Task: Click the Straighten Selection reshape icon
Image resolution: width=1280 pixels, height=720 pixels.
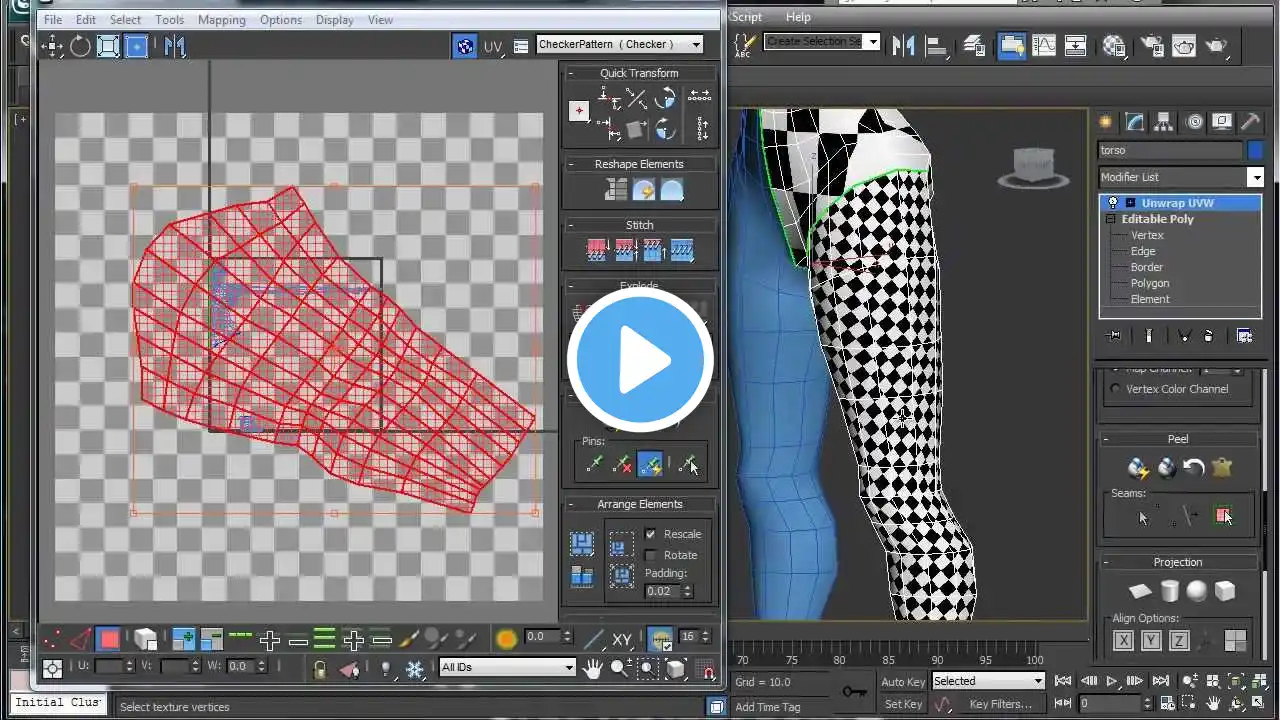Action: 615,189
